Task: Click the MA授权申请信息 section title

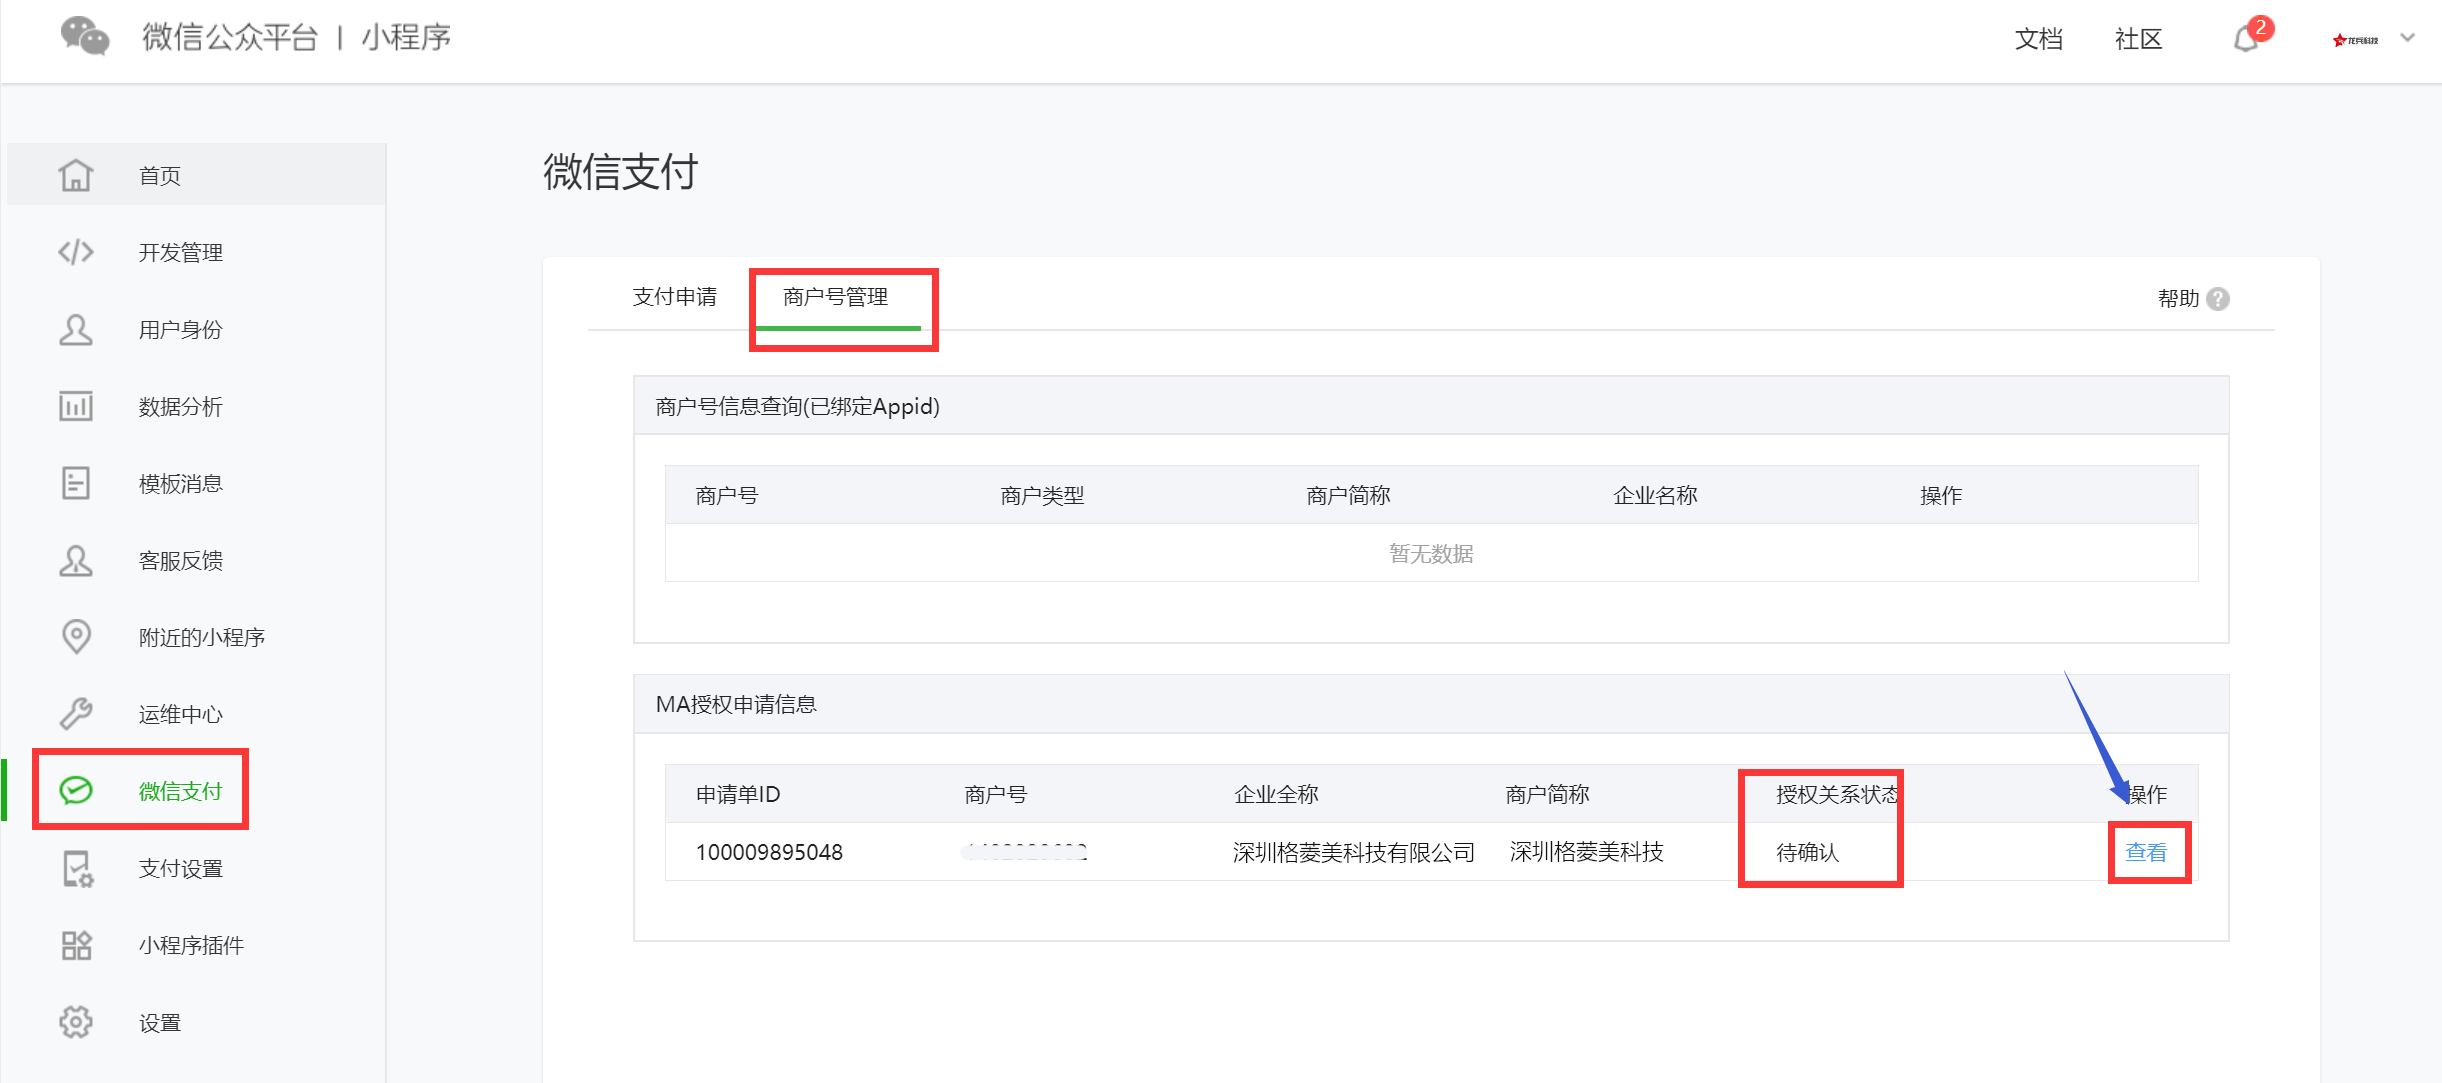Action: 736,704
